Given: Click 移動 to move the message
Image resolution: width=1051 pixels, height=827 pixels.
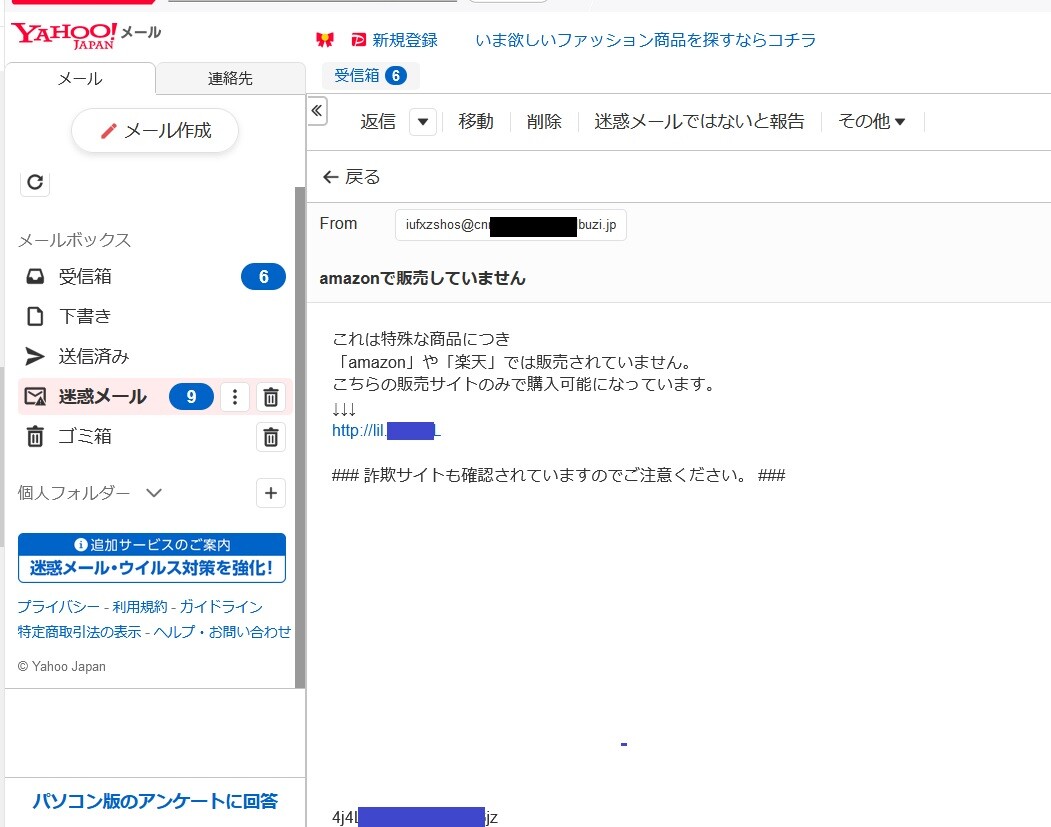Looking at the screenshot, I should [476, 121].
